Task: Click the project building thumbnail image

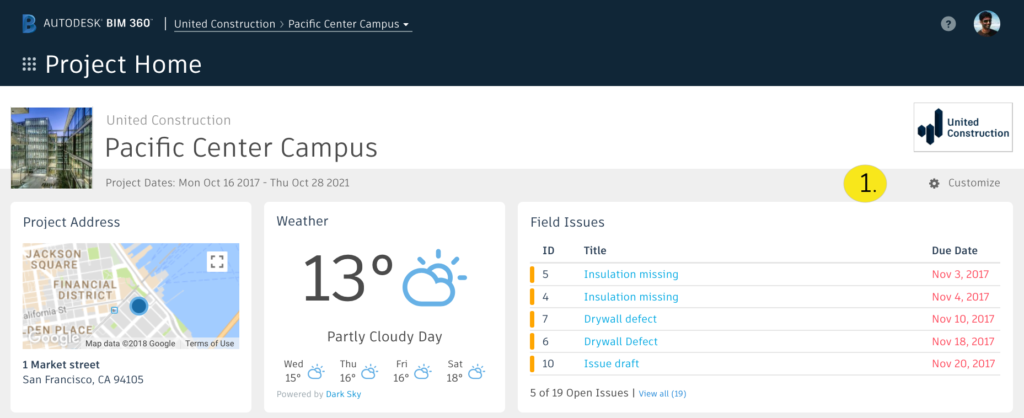Action: (52, 147)
